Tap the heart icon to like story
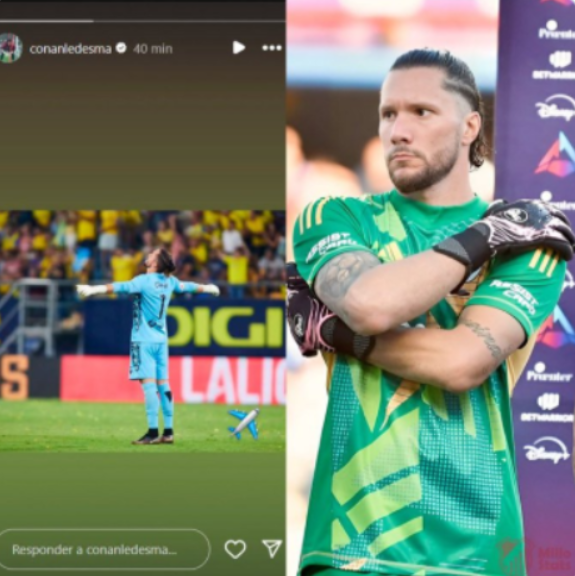The width and height of the screenshot is (575, 576). (x=235, y=549)
